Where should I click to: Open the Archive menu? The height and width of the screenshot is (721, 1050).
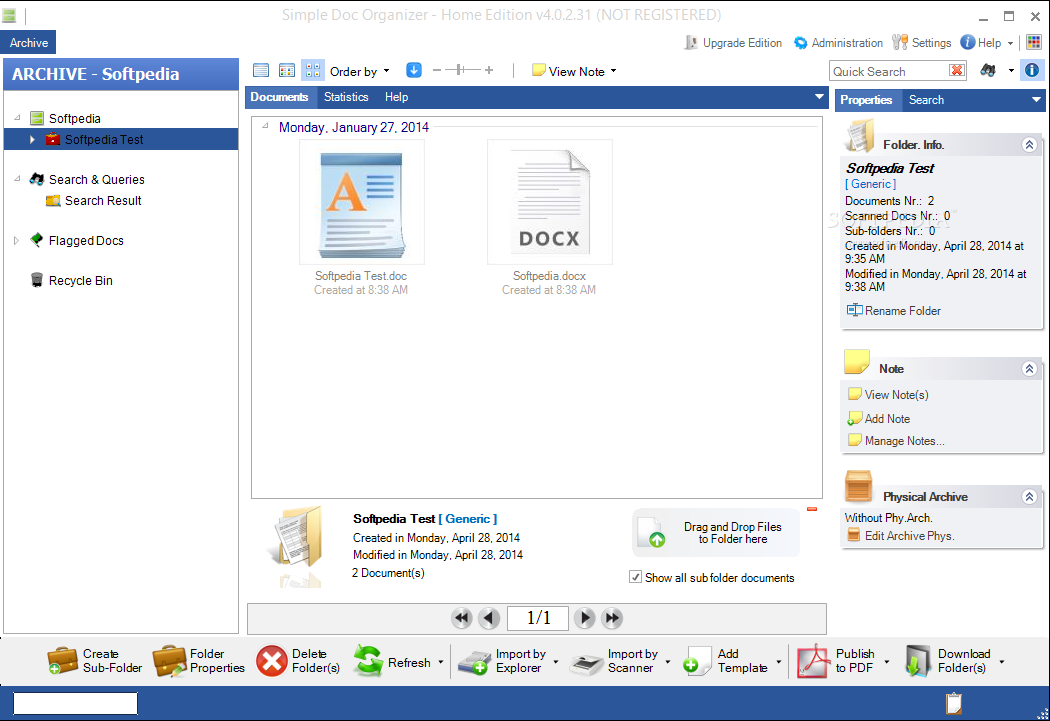pos(29,43)
